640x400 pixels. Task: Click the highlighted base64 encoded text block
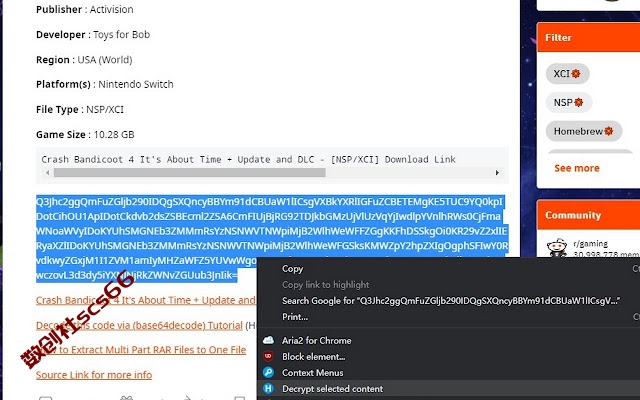(272, 238)
